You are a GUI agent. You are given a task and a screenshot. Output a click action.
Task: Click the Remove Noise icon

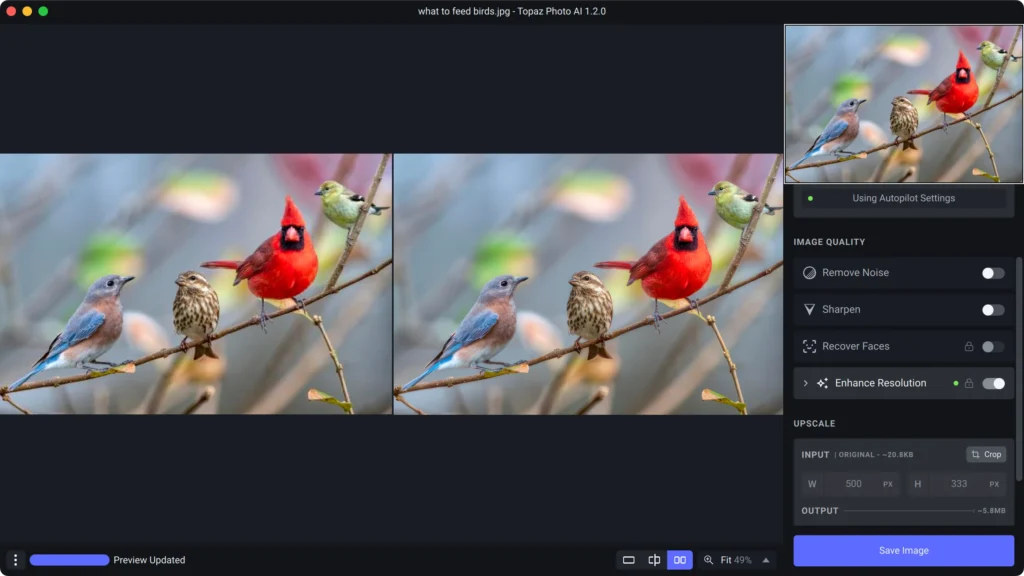pyautogui.click(x=810, y=273)
